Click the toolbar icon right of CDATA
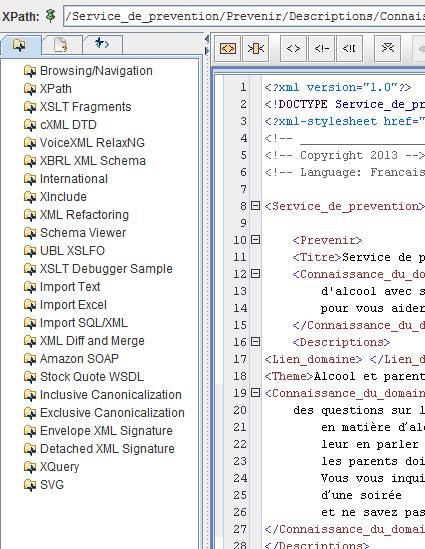Image resolution: width=425 pixels, height=549 pixels. point(387,48)
